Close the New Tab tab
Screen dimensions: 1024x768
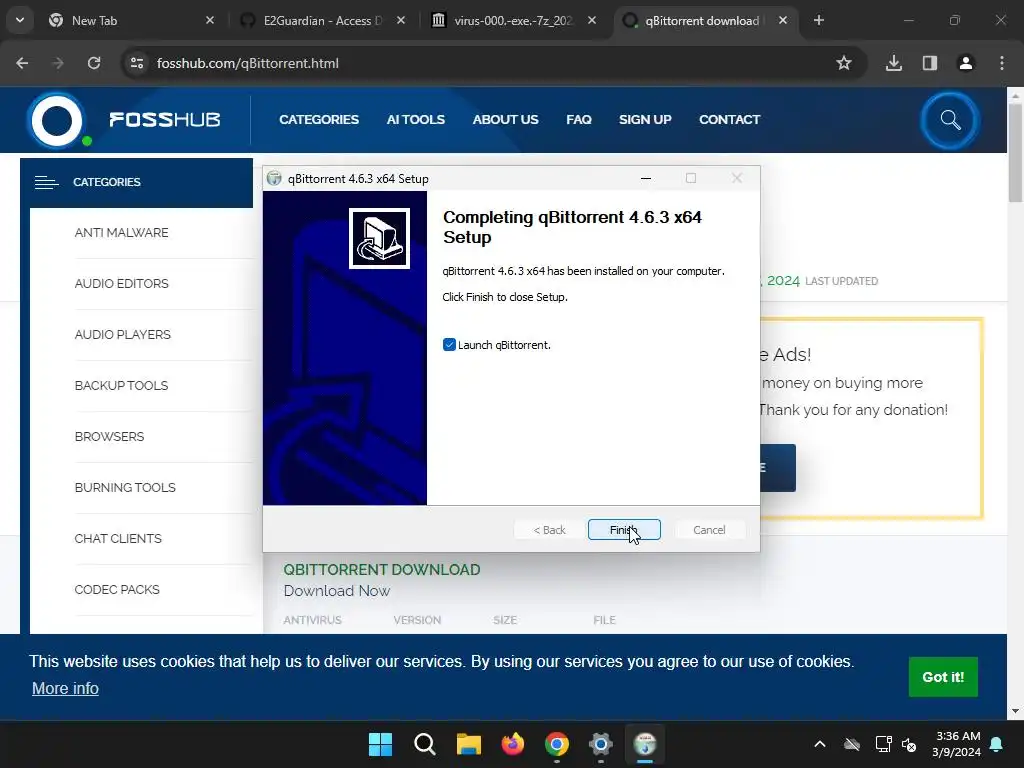click(210, 20)
